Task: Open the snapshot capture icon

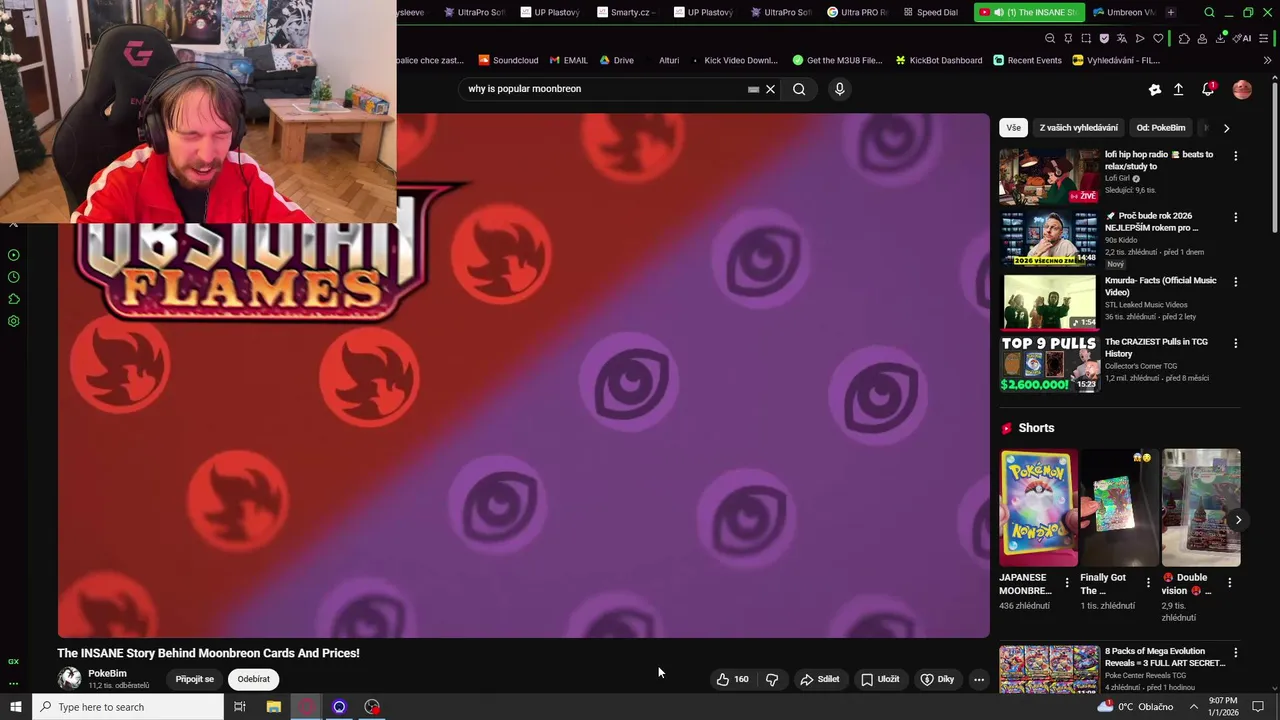Action: click(1086, 38)
